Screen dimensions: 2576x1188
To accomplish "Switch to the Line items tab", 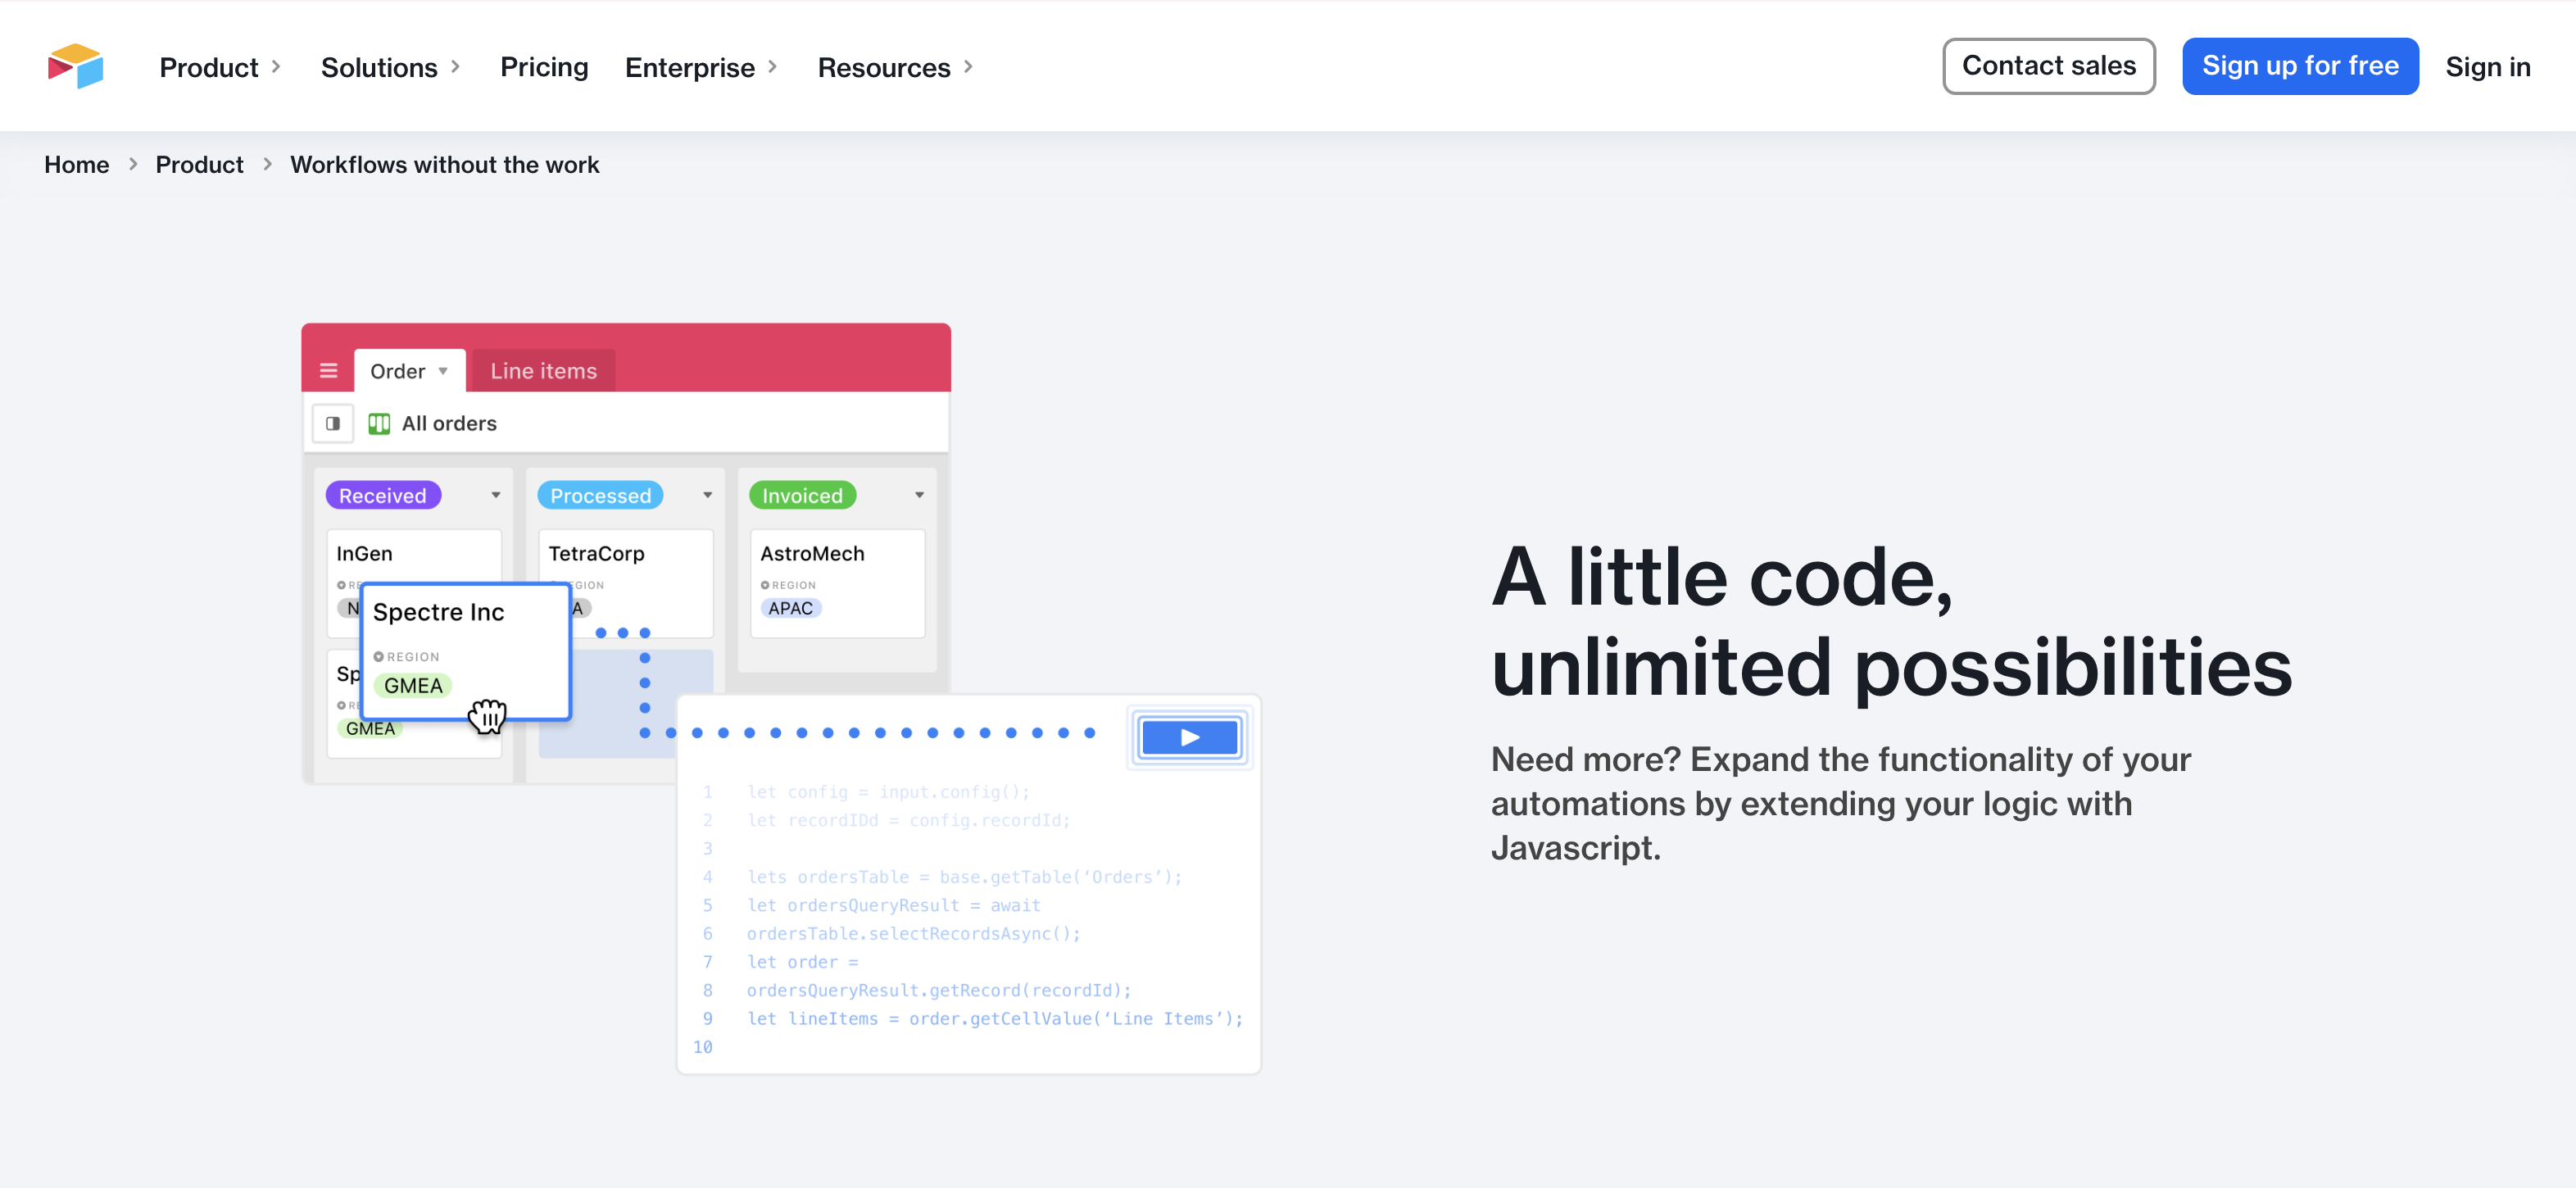I will point(543,371).
